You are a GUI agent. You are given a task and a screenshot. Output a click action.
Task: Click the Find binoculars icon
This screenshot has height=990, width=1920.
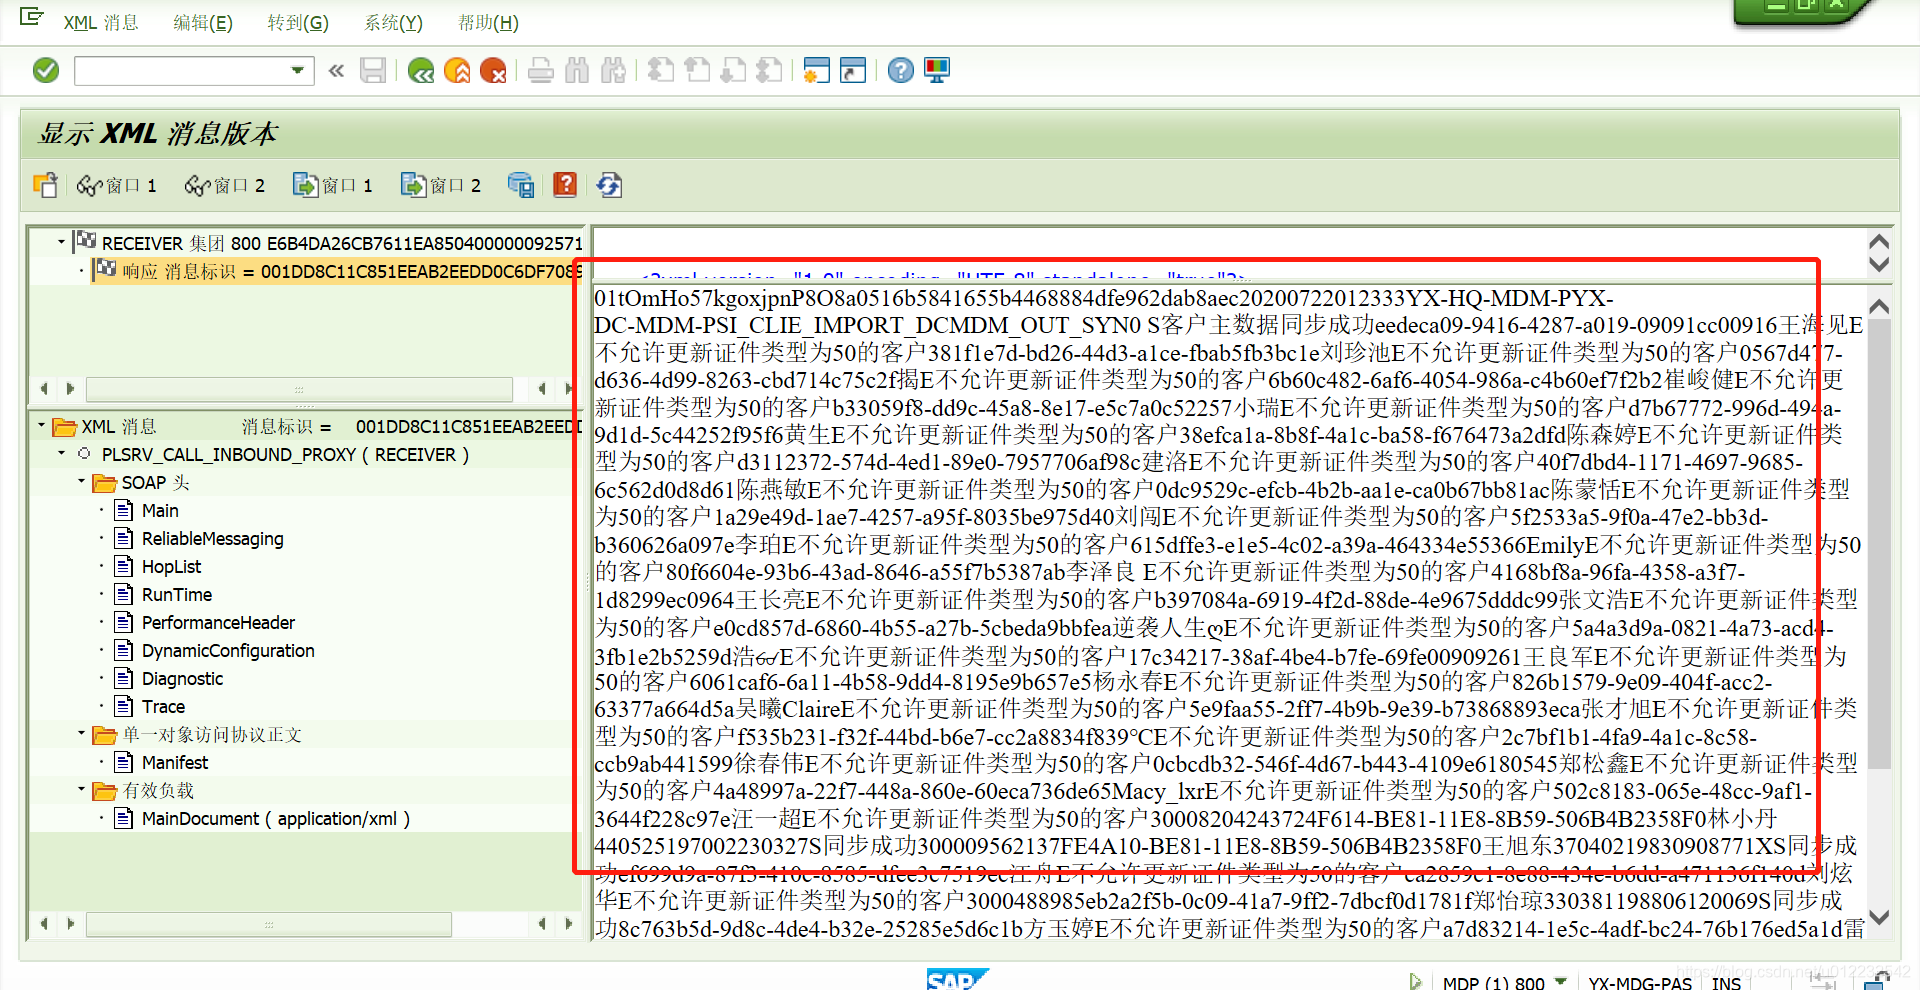click(x=577, y=70)
